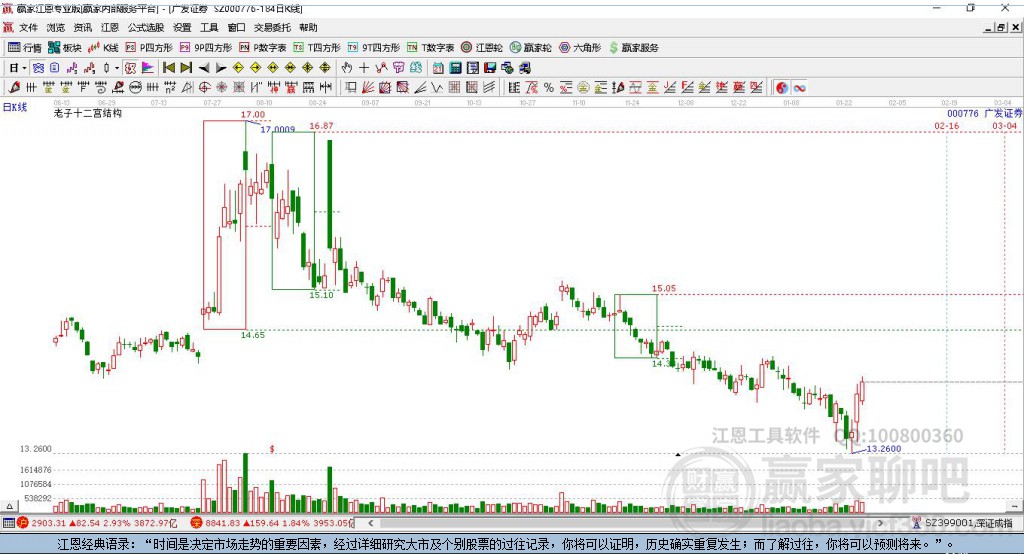The width and height of the screenshot is (1024, 554).
Task: Click the status bar grid icon
Action: click(8, 523)
